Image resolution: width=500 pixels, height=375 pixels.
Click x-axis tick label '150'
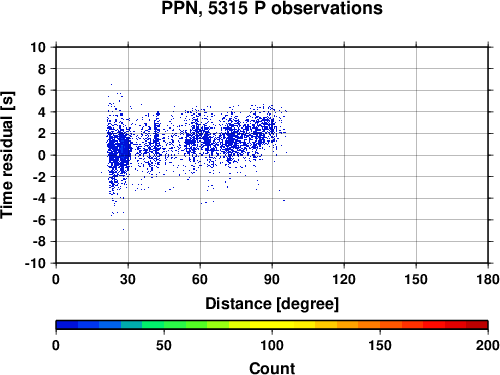pyautogui.click(x=416, y=279)
